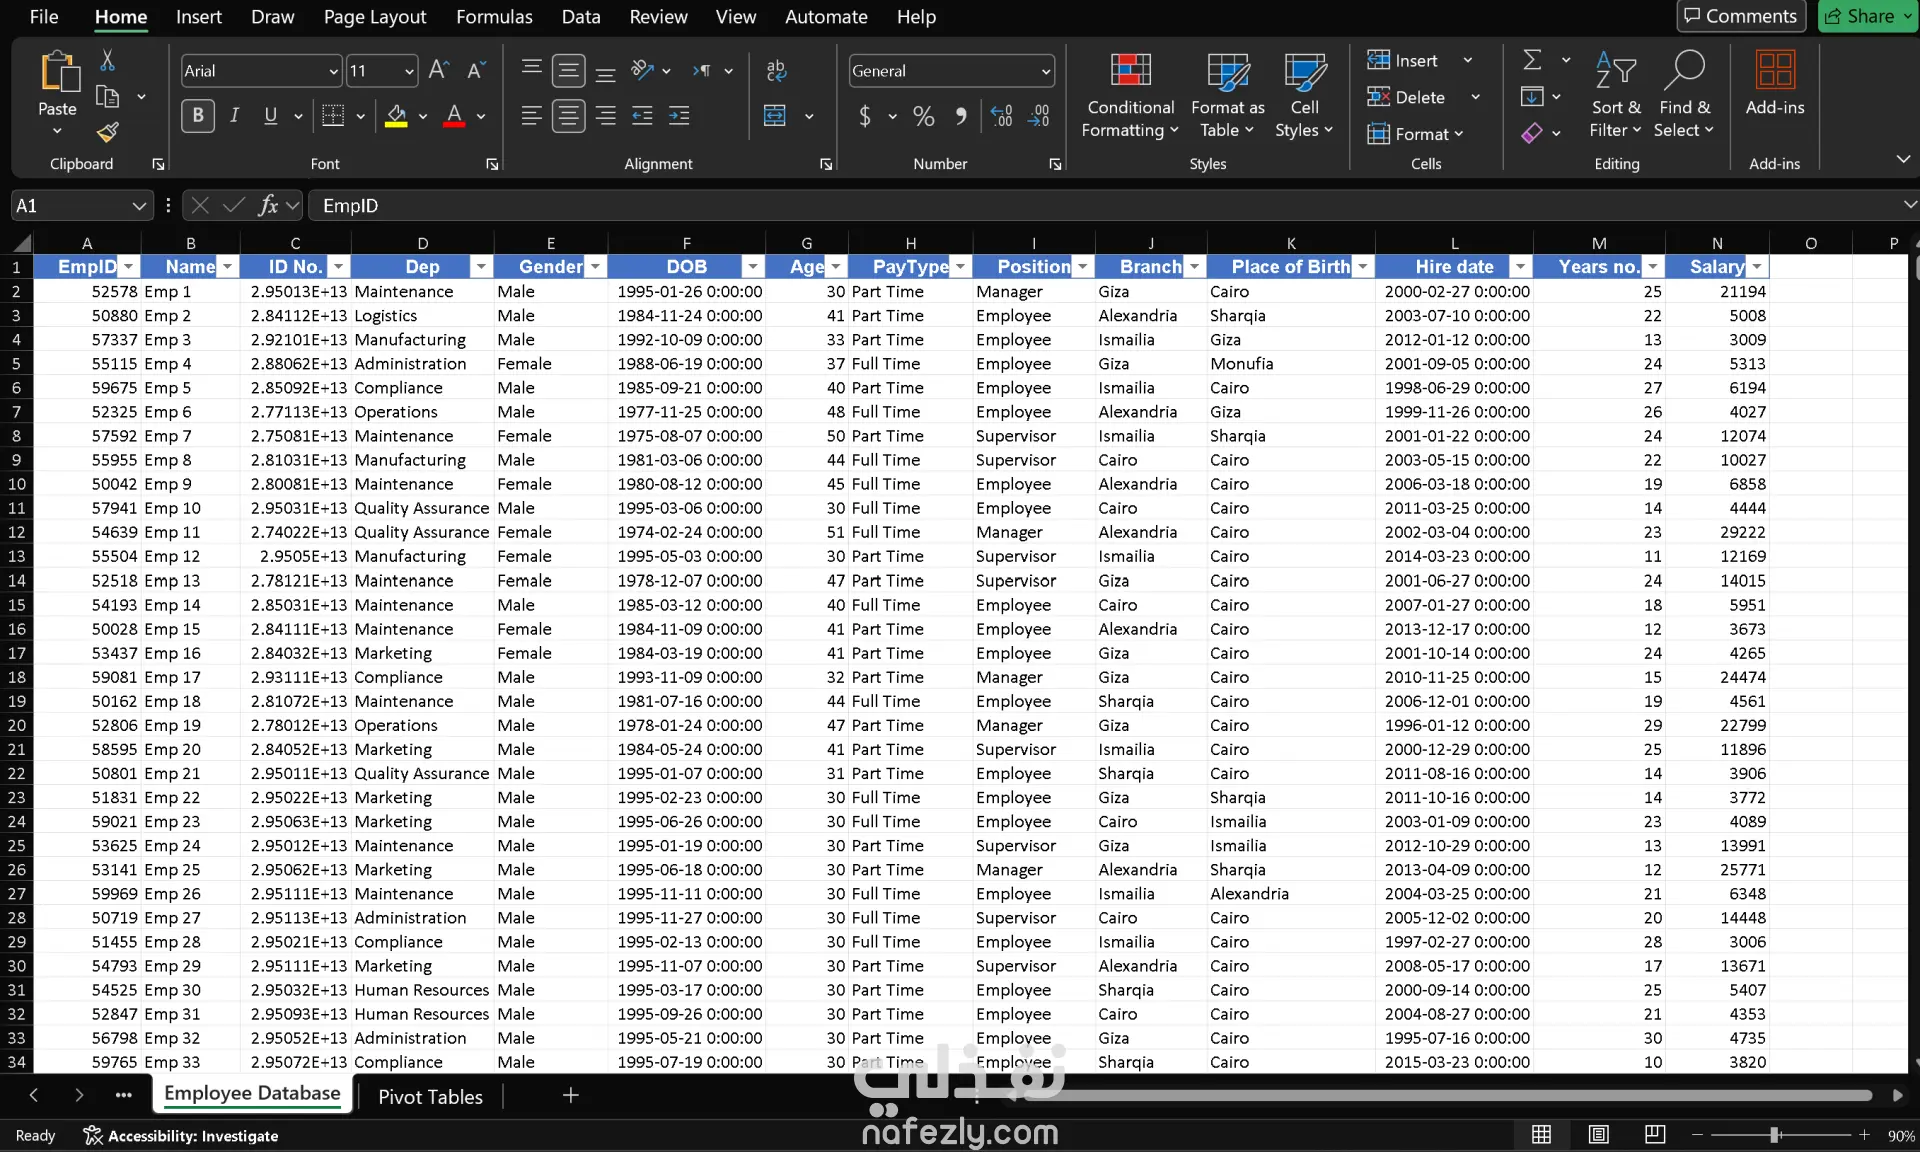The height and width of the screenshot is (1152, 1920).
Task: Switch to Page Layout view in status bar
Action: click(1599, 1135)
